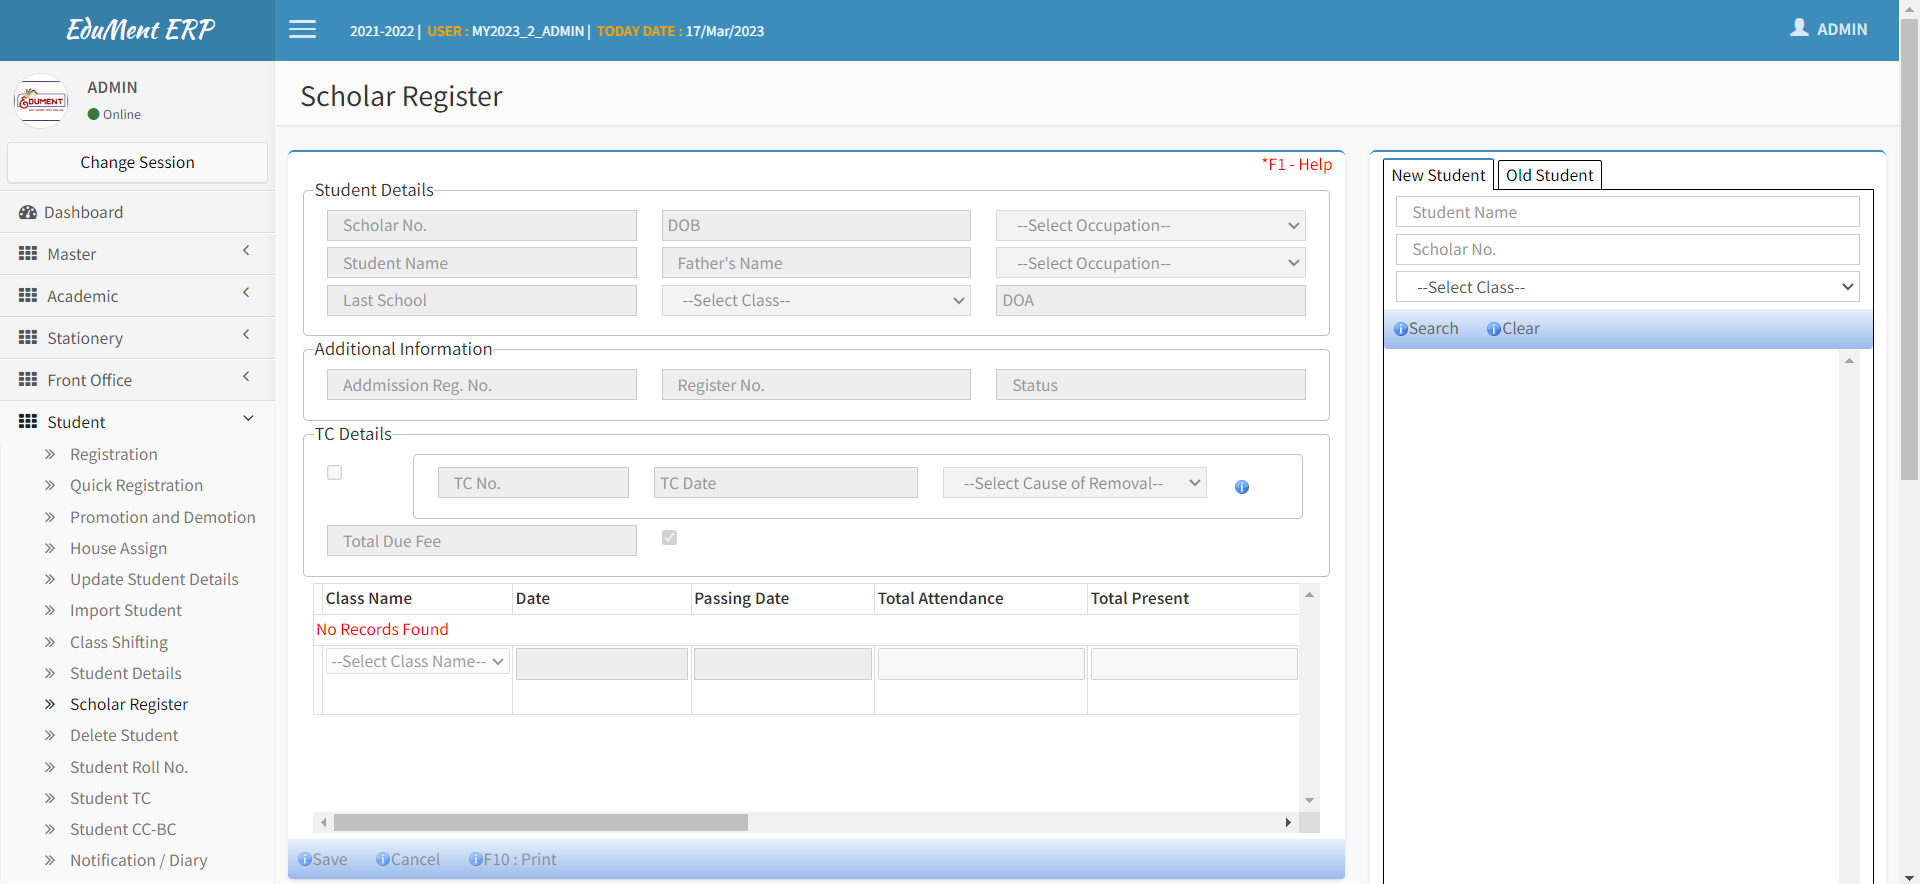Click the Save icon in bottom bar
This screenshot has height=884, width=1920.
[305, 860]
